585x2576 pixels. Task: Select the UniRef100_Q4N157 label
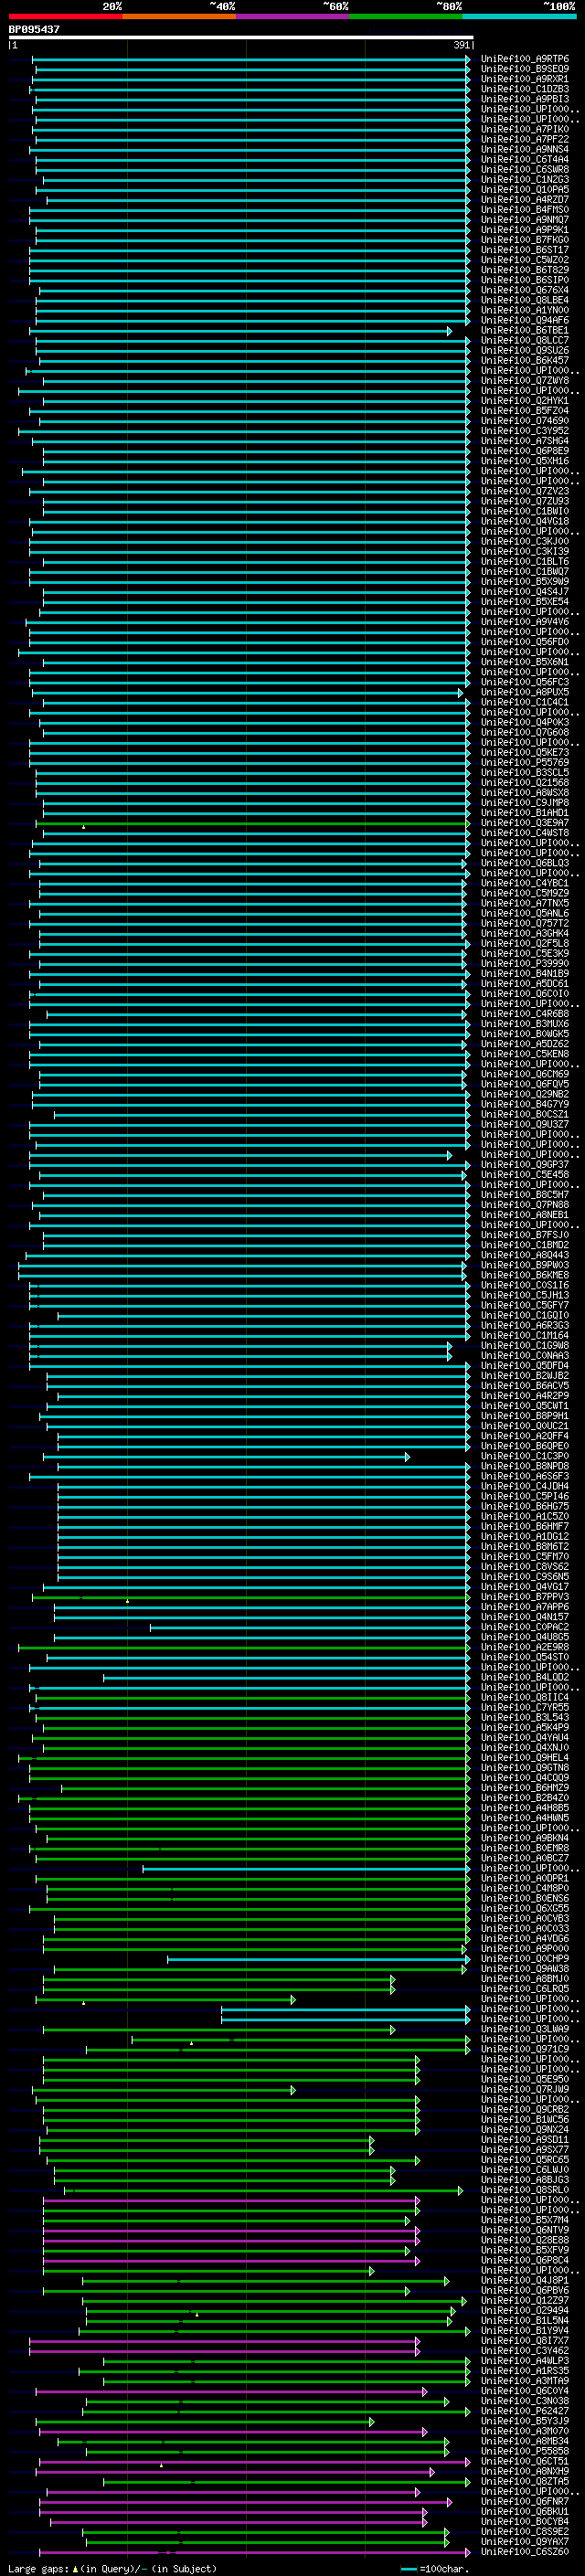pyautogui.click(x=525, y=1617)
